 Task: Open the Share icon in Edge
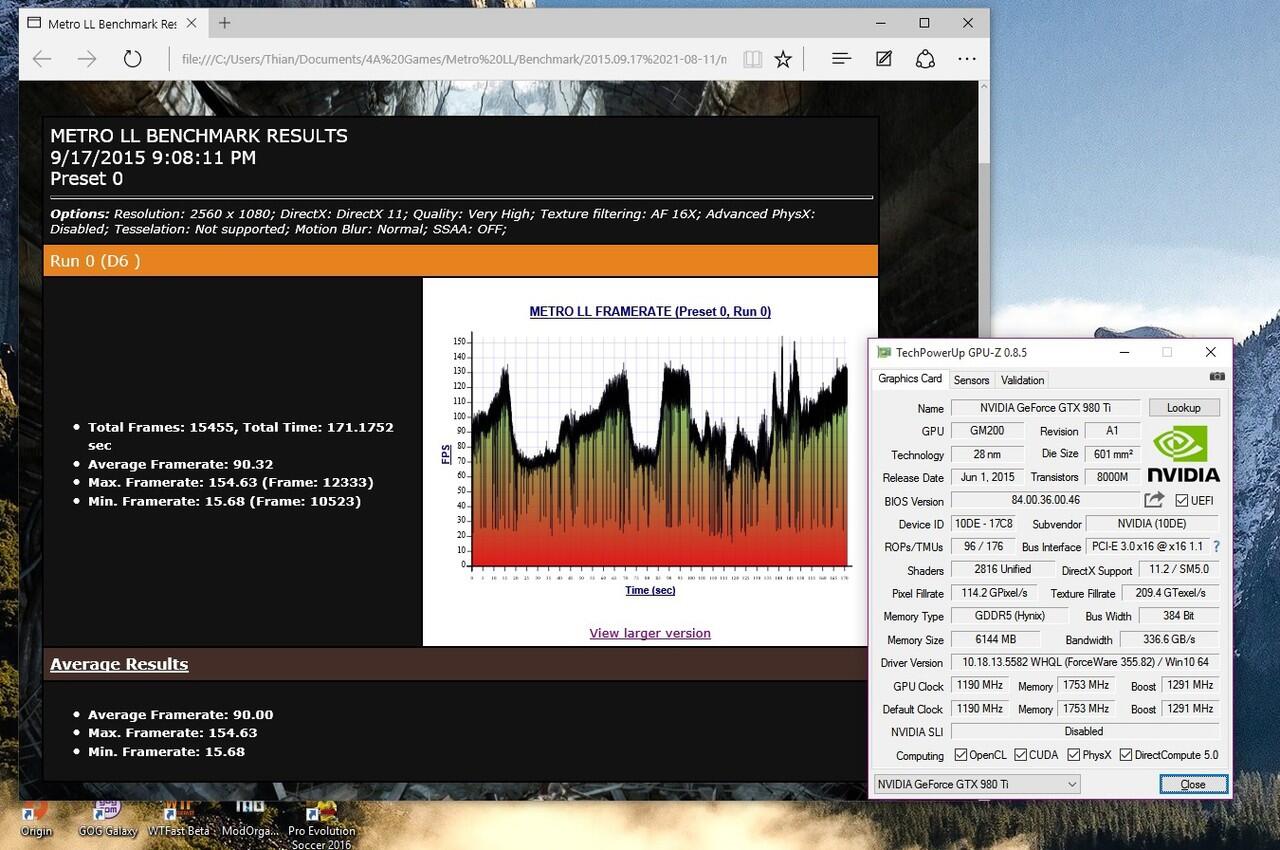[x=925, y=59]
